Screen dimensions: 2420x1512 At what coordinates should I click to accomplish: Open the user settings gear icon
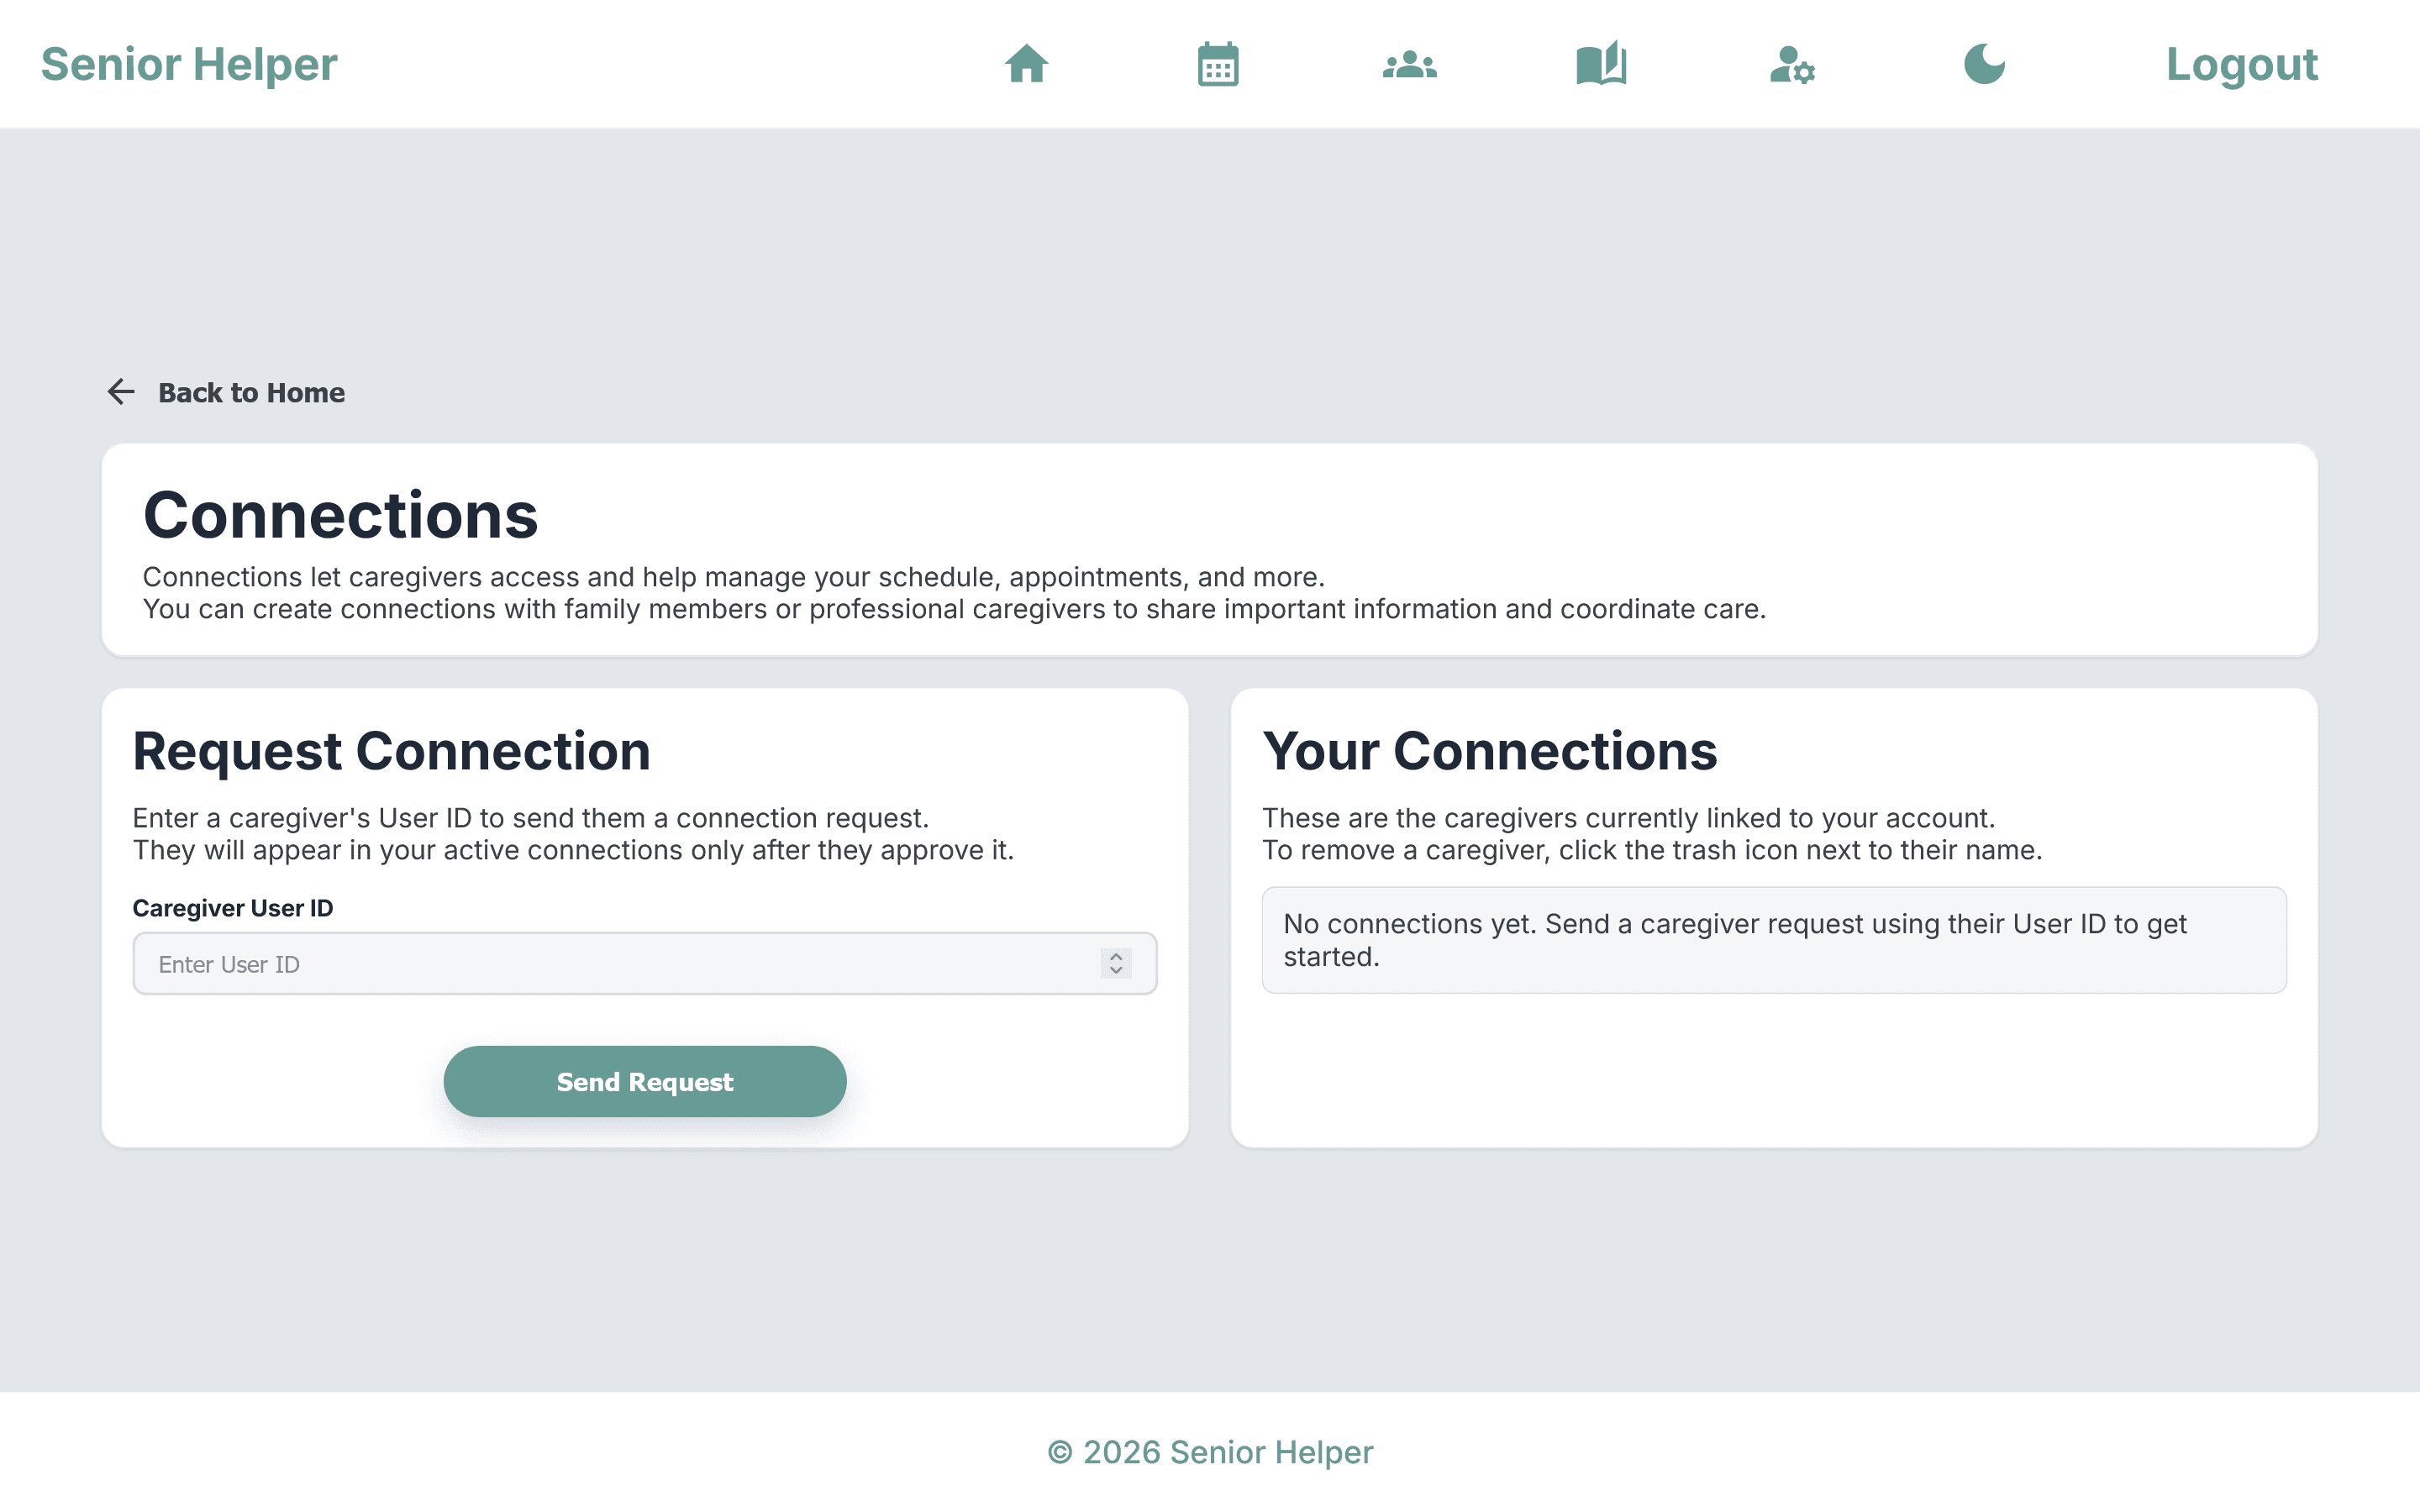(1792, 64)
